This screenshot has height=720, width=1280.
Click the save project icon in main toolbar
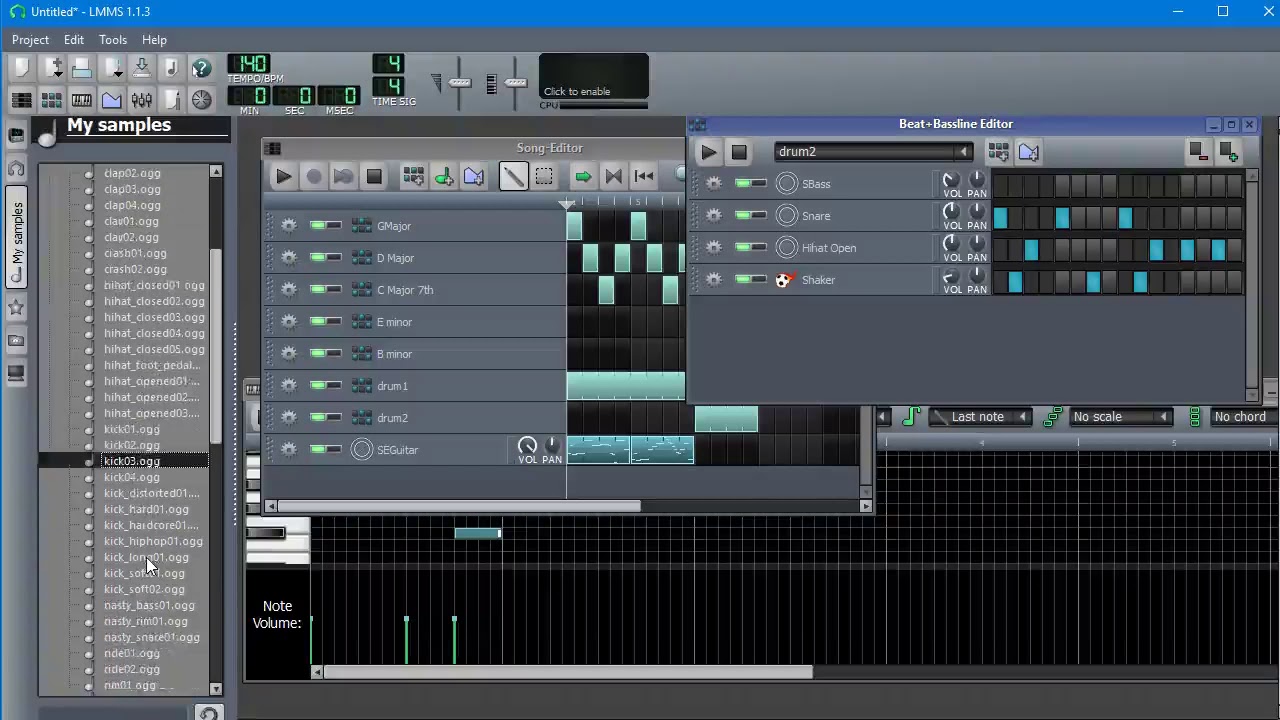pos(141,68)
